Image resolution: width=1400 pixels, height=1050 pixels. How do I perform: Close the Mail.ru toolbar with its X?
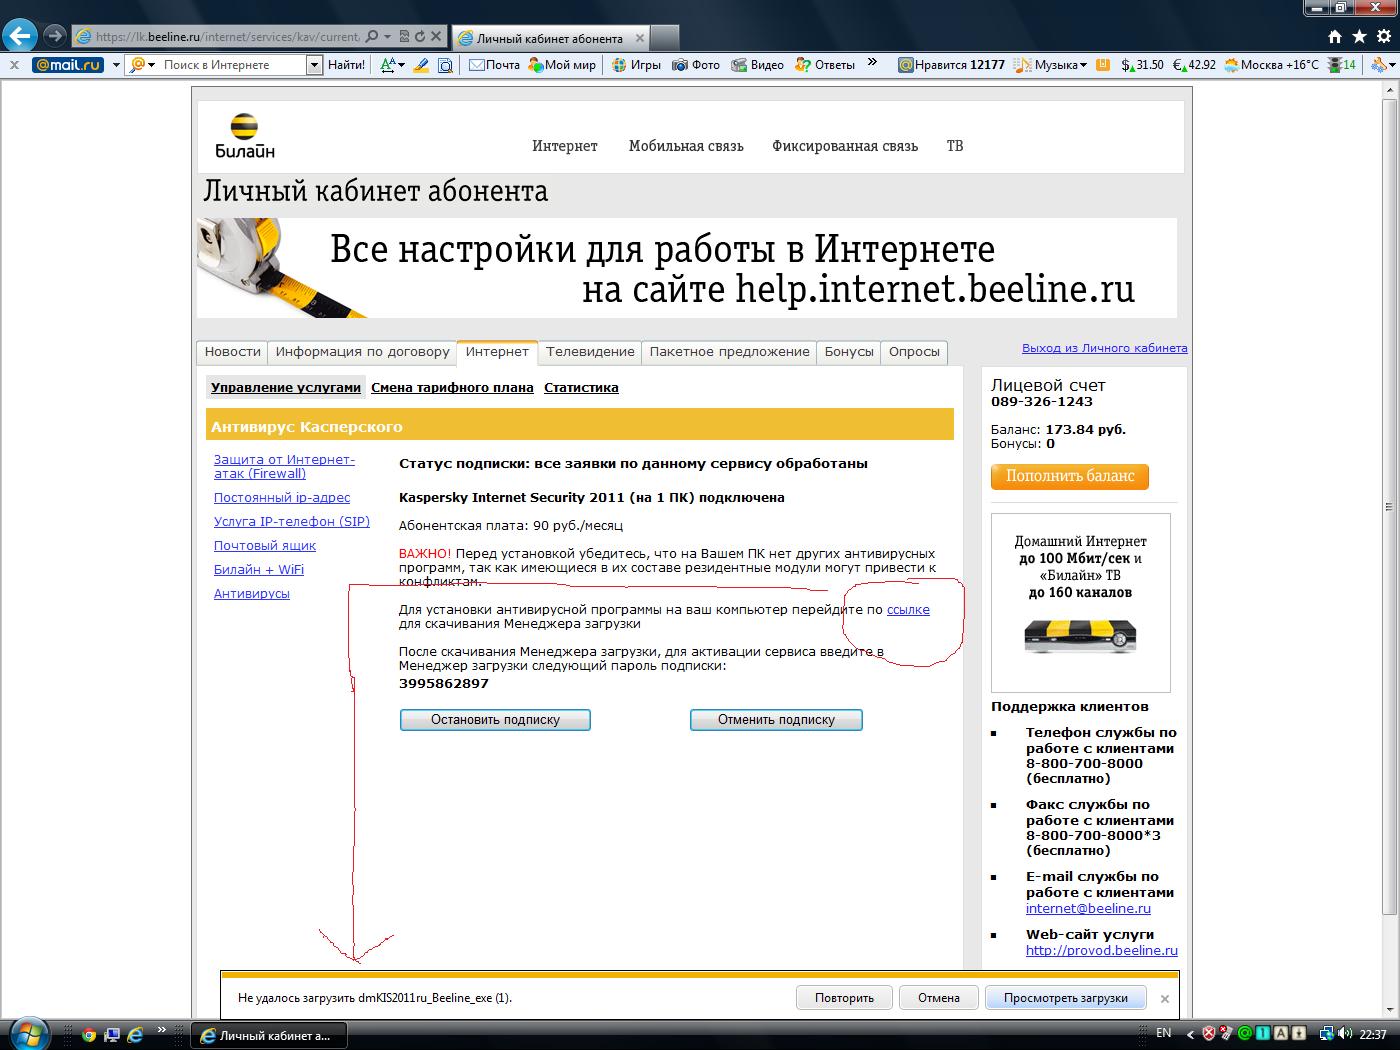click(14, 65)
